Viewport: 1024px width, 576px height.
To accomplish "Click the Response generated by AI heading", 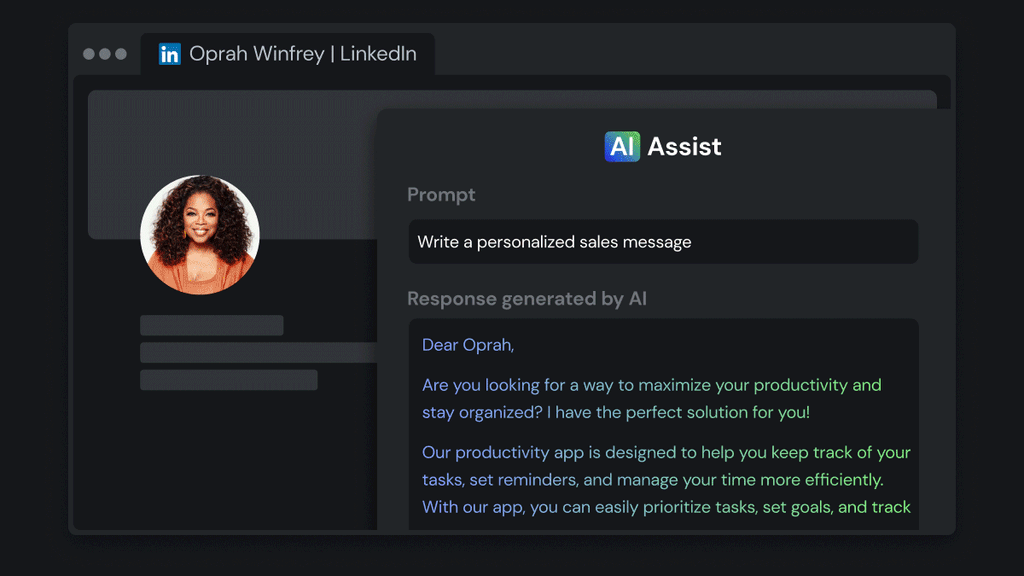I will pos(527,298).
